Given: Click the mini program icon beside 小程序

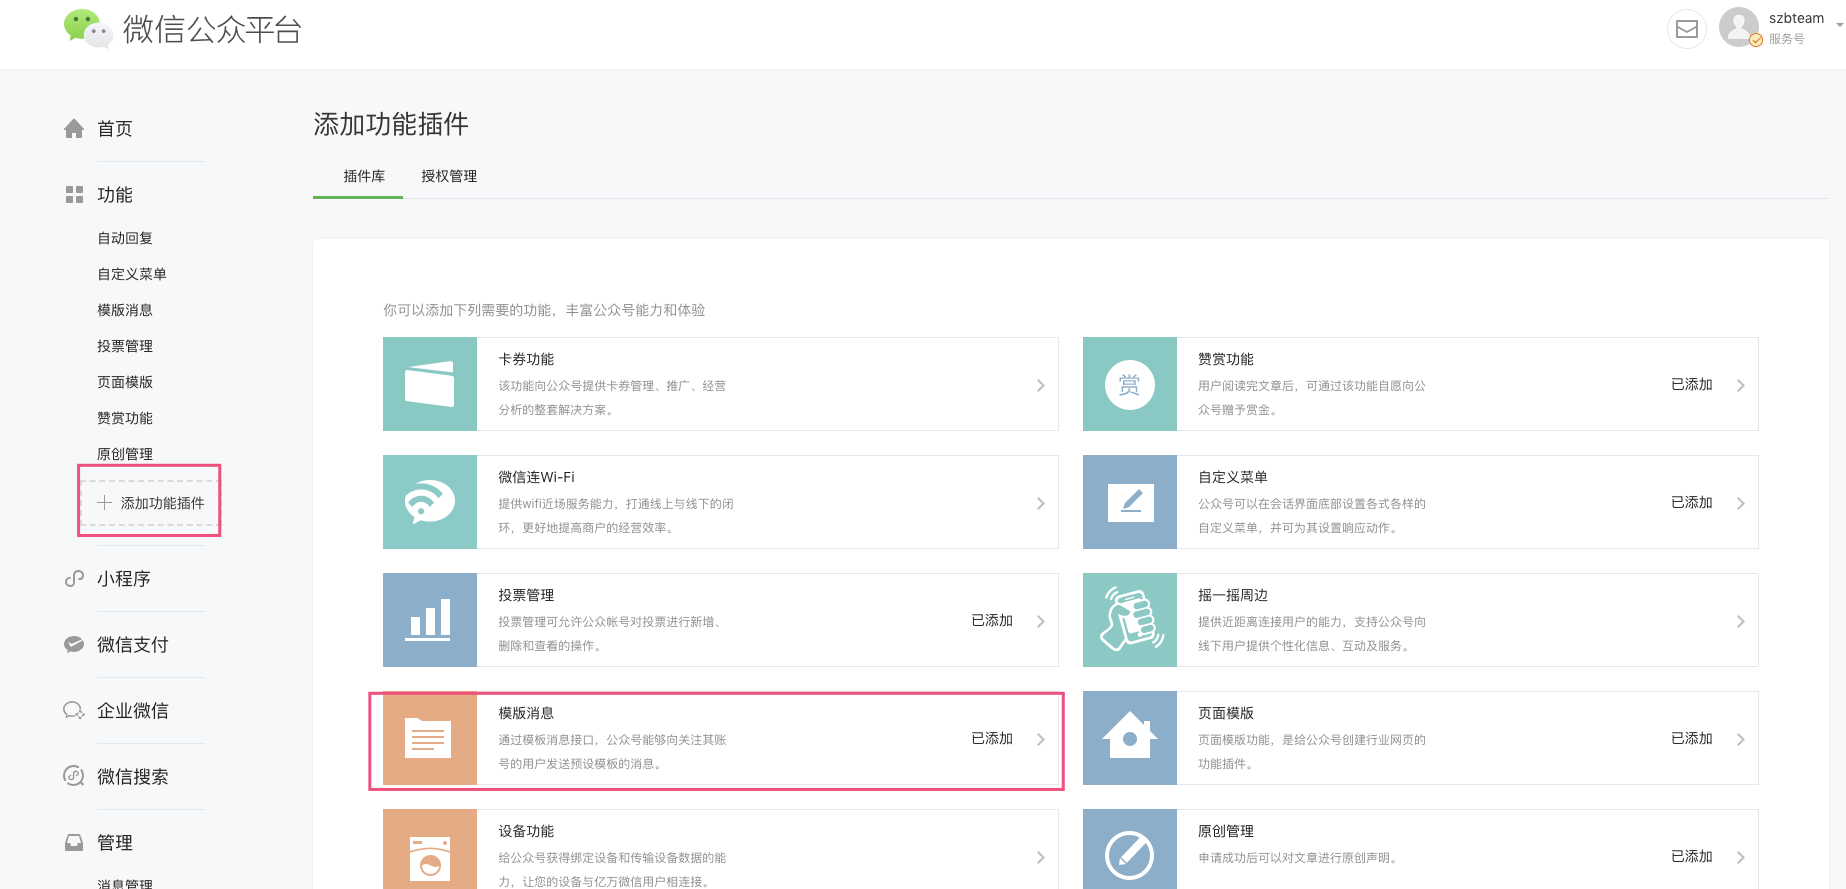Looking at the screenshot, I should [74, 578].
